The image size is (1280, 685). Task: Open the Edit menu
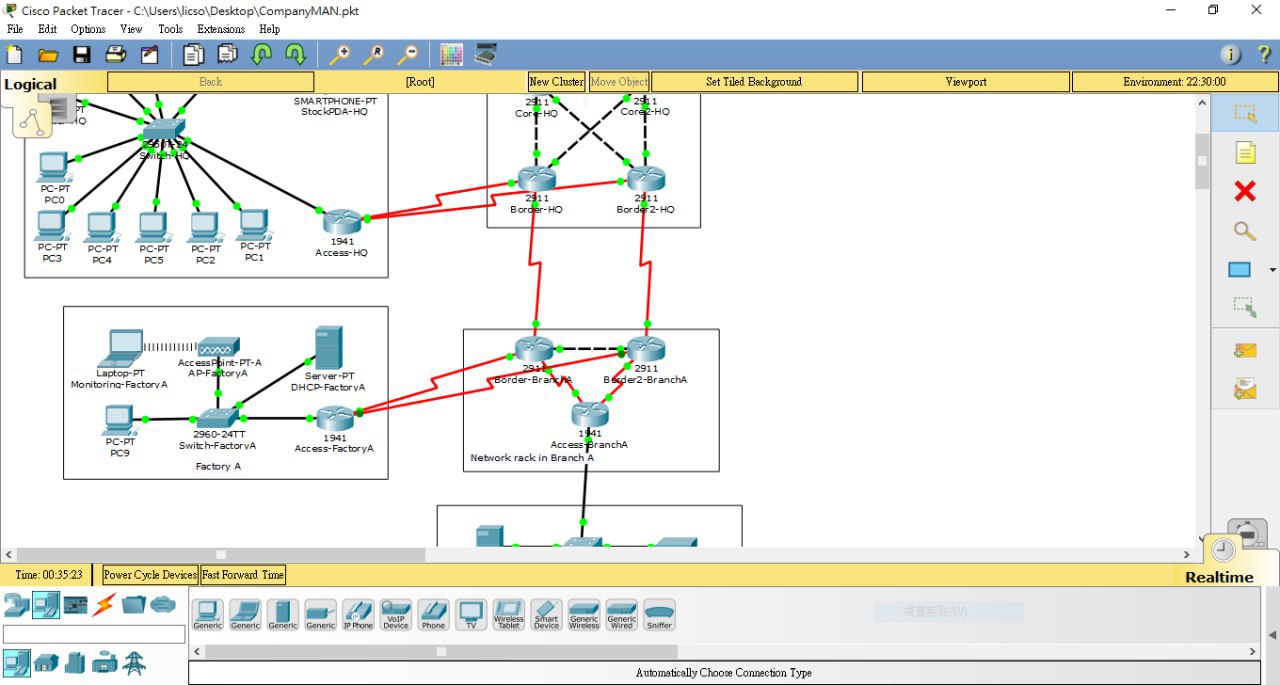coord(47,29)
